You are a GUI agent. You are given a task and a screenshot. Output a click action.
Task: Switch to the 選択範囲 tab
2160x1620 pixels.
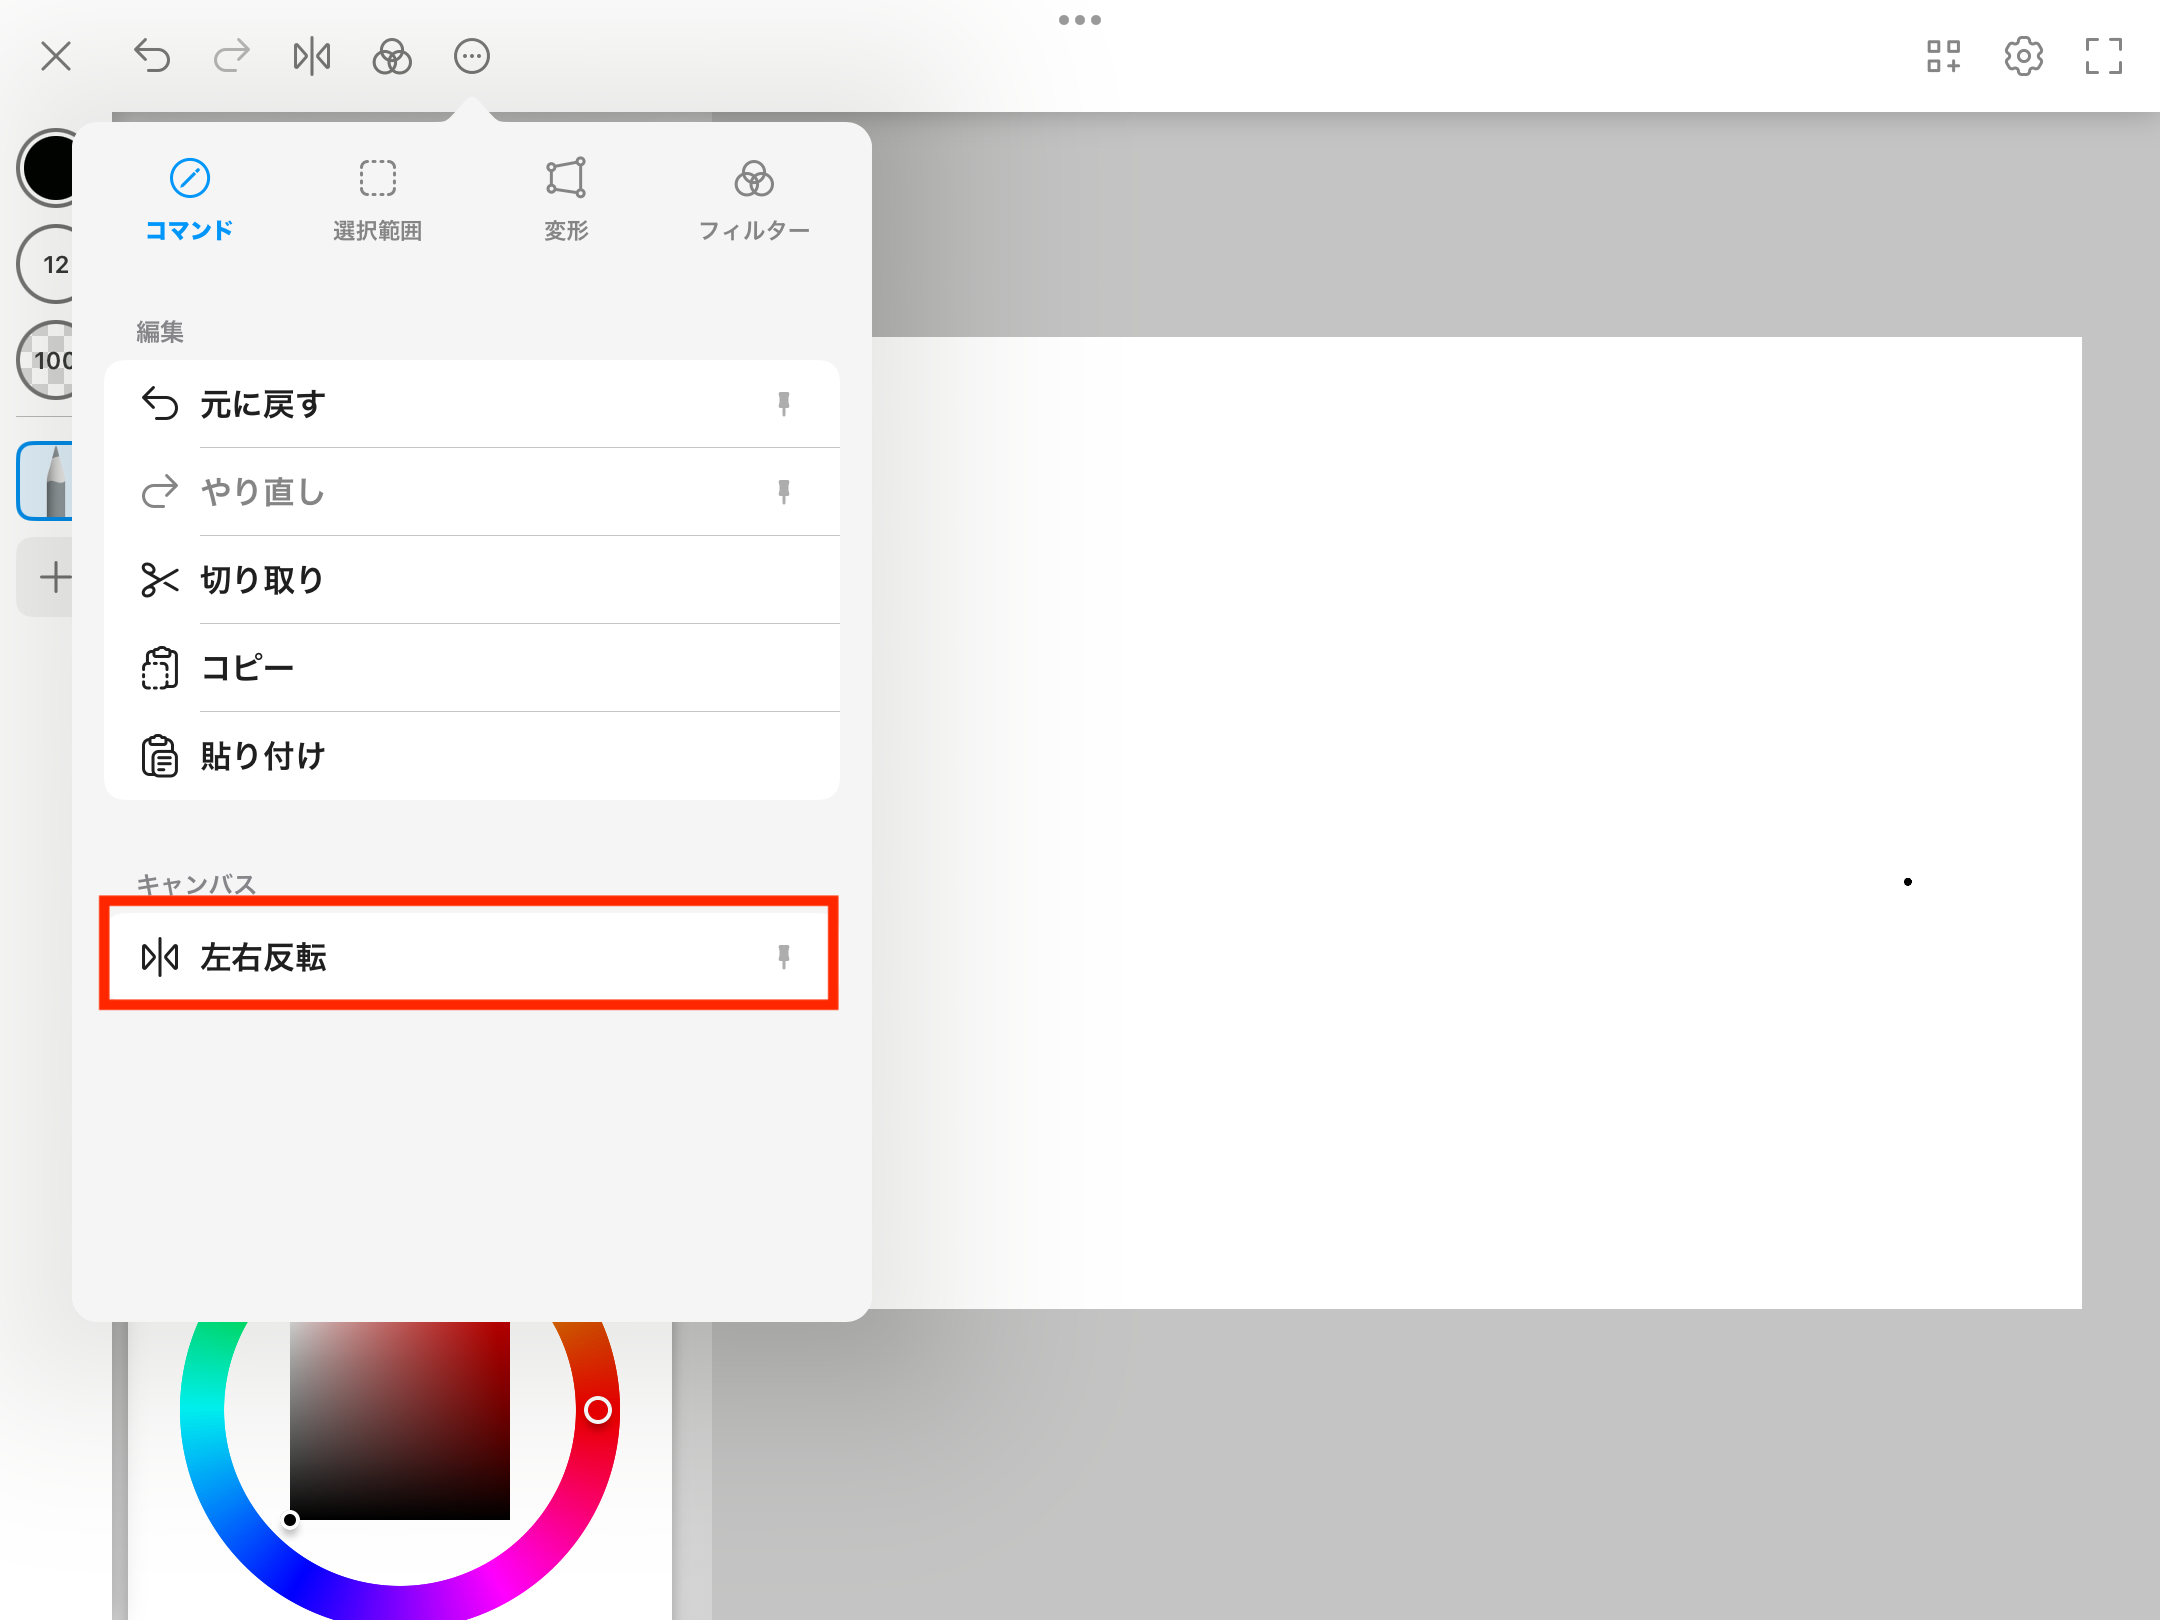[378, 200]
